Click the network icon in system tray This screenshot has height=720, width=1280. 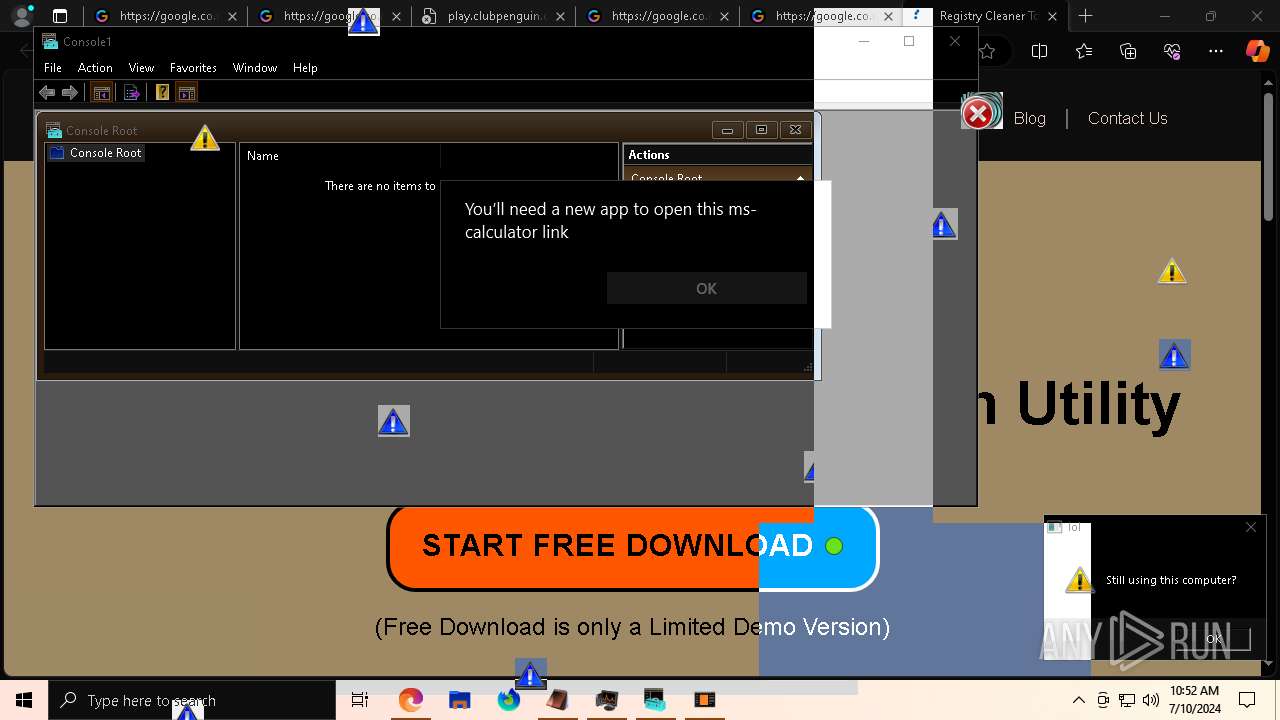[x=1127, y=700]
